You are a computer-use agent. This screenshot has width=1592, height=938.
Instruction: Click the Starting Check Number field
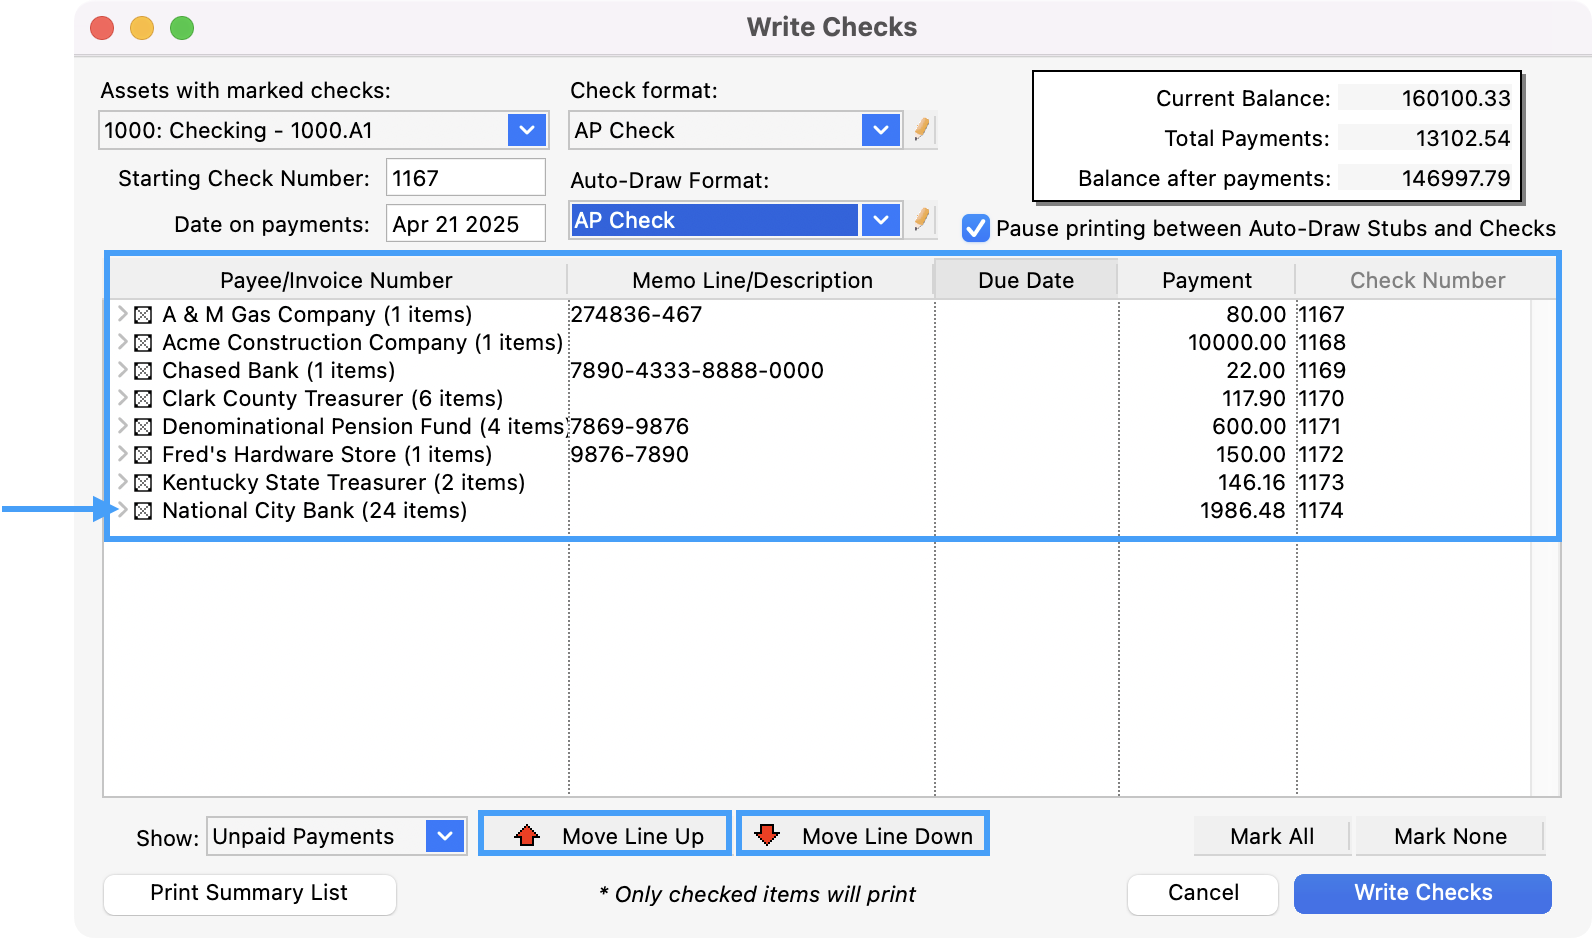pyautogui.click(x=465, y=178)
